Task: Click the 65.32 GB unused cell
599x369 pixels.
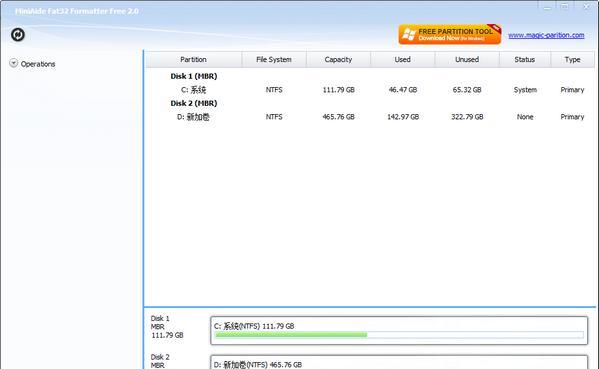Action: (x=467, y=90)
